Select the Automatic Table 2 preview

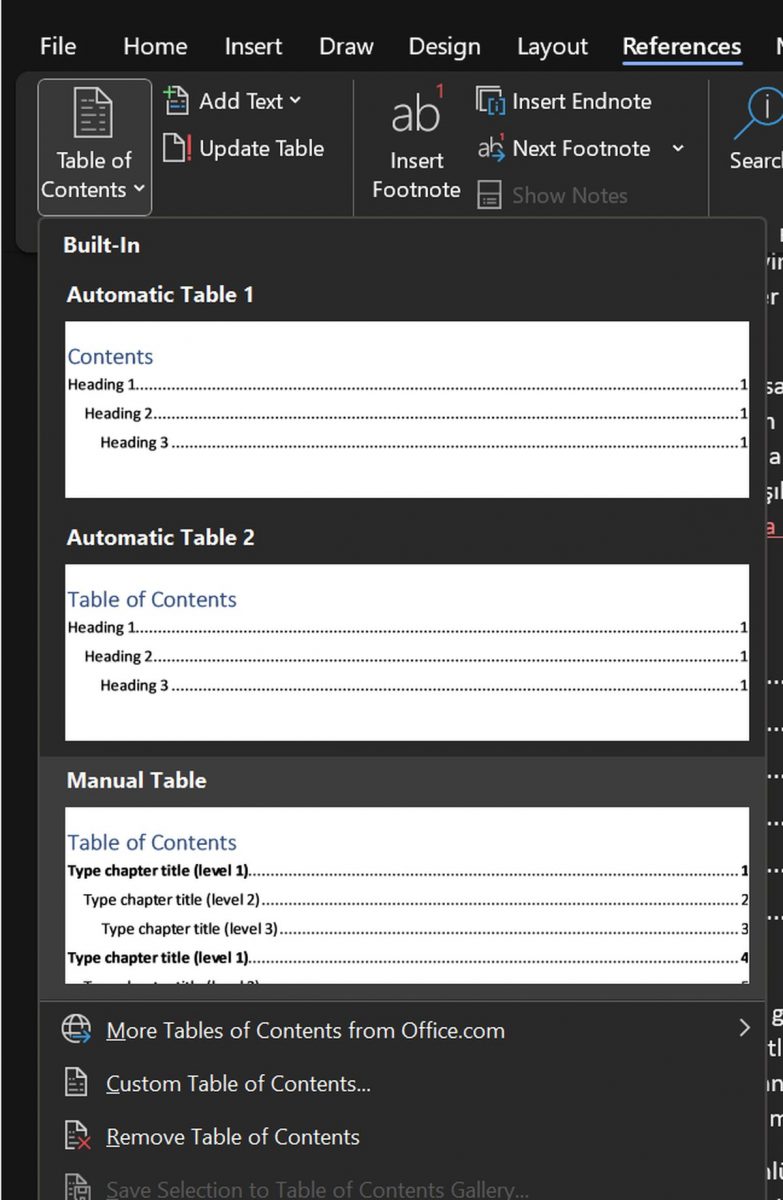(406, 652)
